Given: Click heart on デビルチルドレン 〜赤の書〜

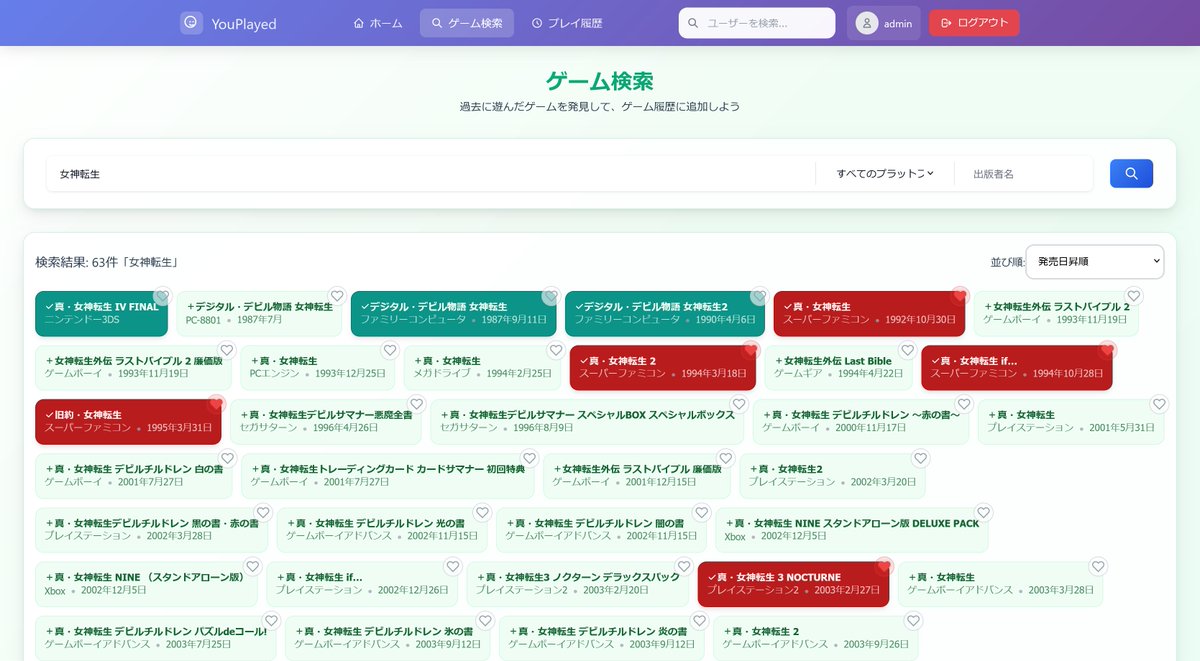Looking at the screenshot, I should point(964,404).
